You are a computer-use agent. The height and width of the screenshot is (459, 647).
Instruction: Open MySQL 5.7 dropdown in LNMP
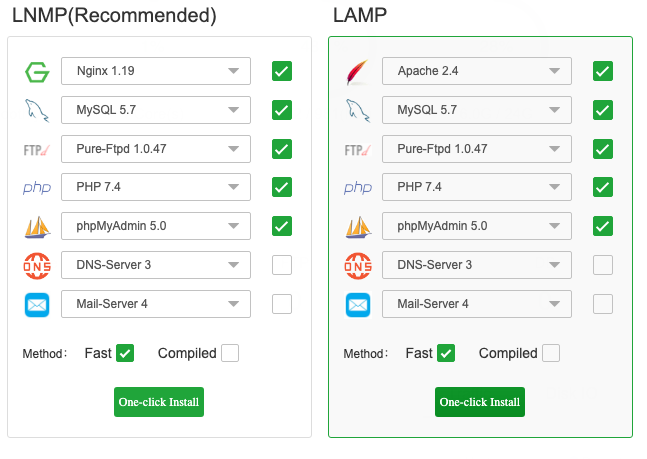156,110
